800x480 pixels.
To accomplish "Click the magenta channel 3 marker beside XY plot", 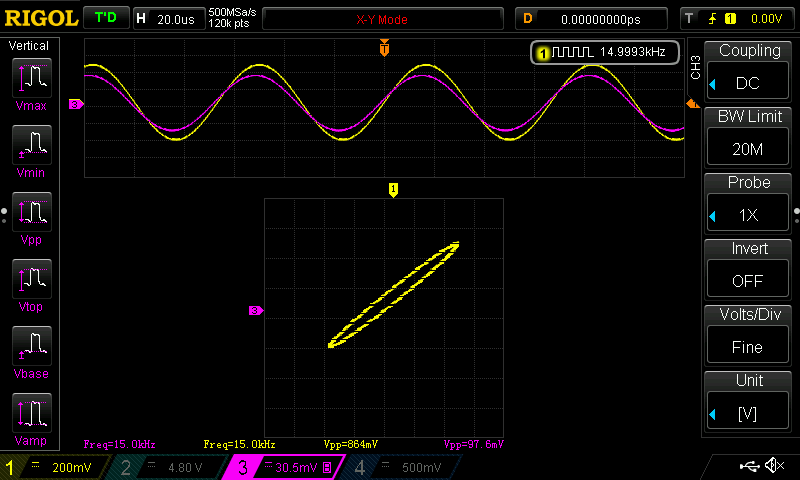I will coord(256,310).
